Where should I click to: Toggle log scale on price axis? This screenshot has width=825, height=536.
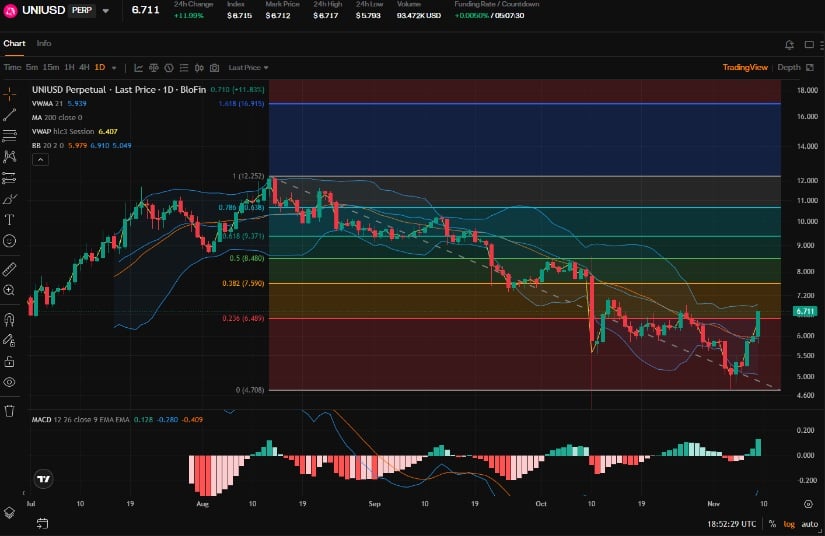tap(788, 525)
